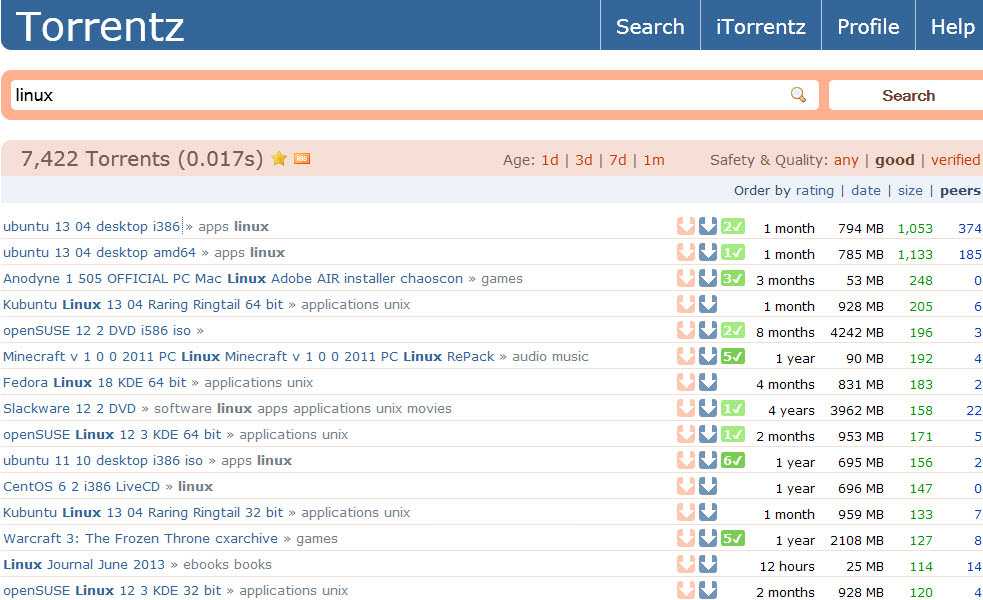The width and height of the screenshot is (983, 600).
Task: Click orange download arrow for ubuntu 13 04 amd64
Action: (686, 253)
